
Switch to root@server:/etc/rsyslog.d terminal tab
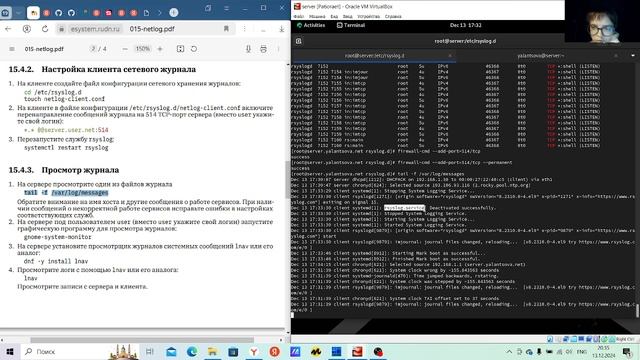(374, 56)
